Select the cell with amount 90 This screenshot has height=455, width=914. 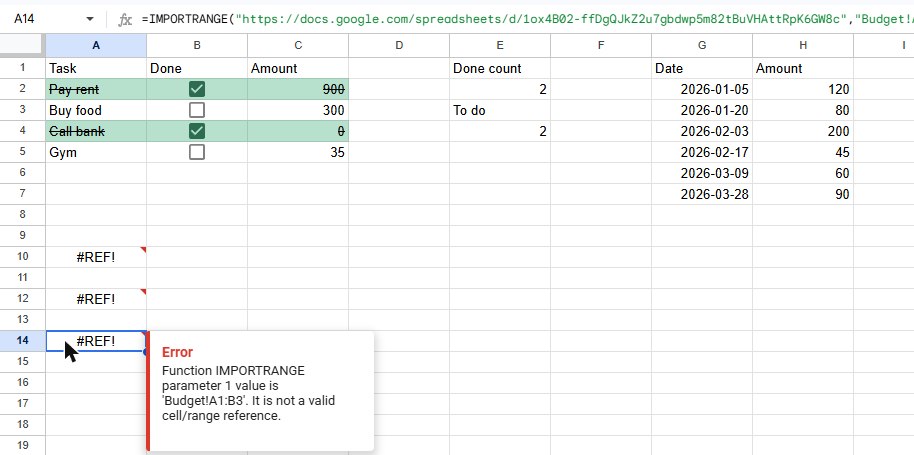click(803, 194)
